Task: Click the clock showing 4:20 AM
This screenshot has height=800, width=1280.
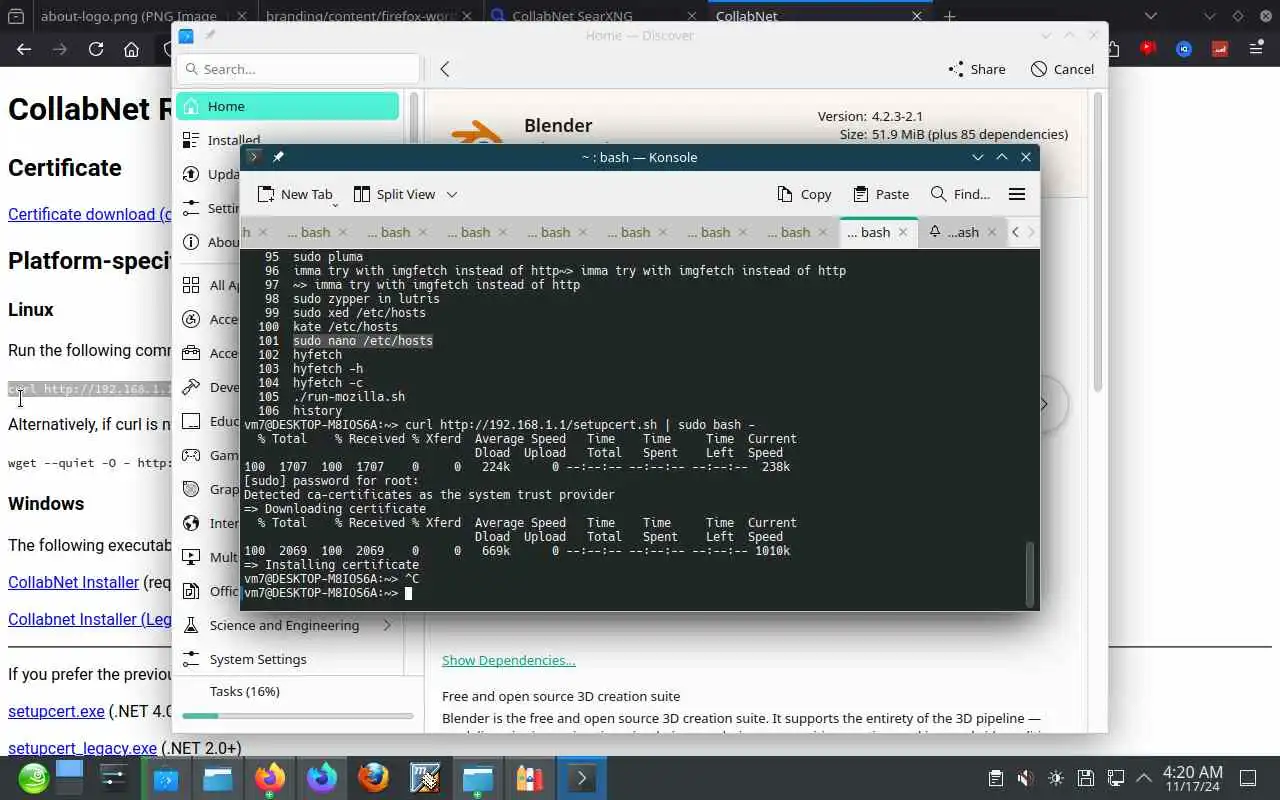Action: coord(1192,778)
